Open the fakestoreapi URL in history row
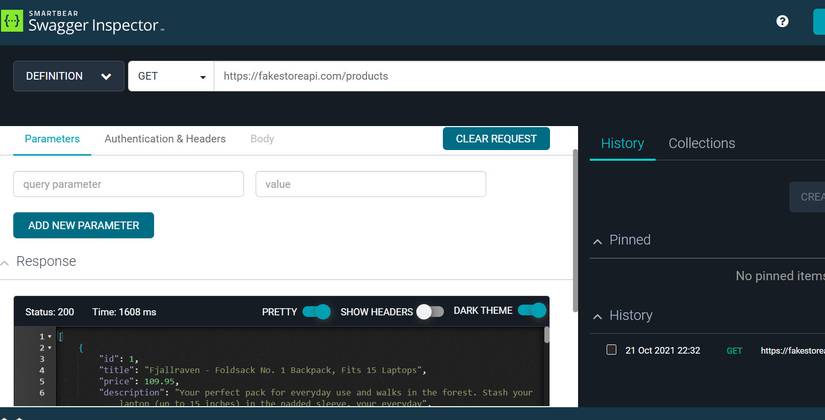 click(792, 351)
